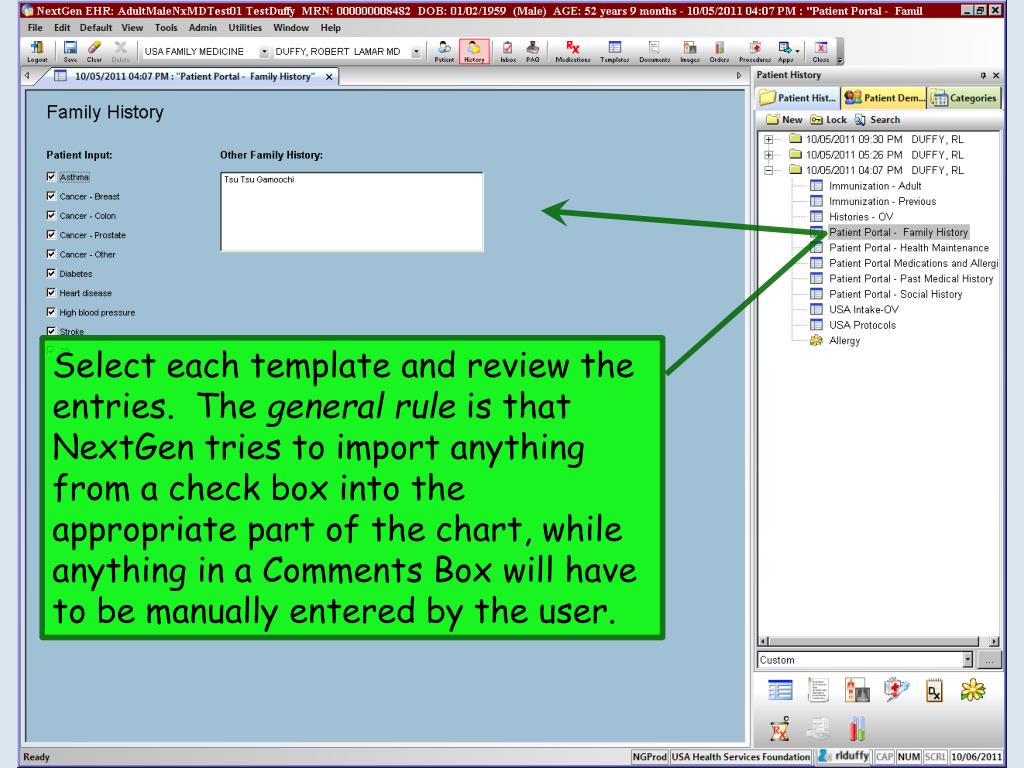The width and height of the screenshot is (1024, 768).
Task: Click the toolbar overflow options arrow
Action: pyautogui.click(x=840, y=60)
